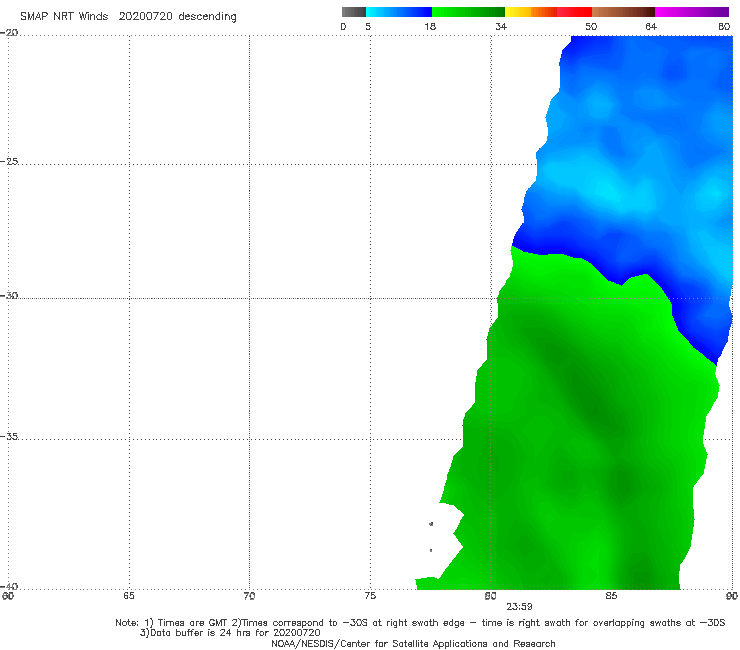Click the colorbar label 34
The width and height of the screenshot is (740, 650).
click(x=501, y=26)
